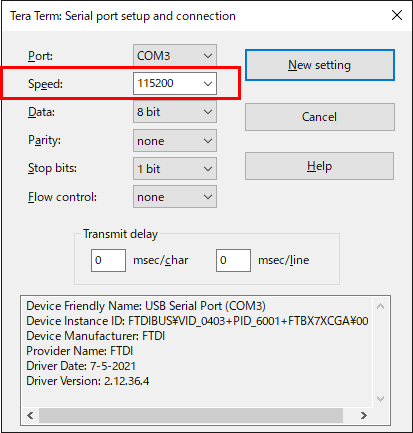
Task: Focus the msec/char transmit delay field
Action: (x=108, y=260)
